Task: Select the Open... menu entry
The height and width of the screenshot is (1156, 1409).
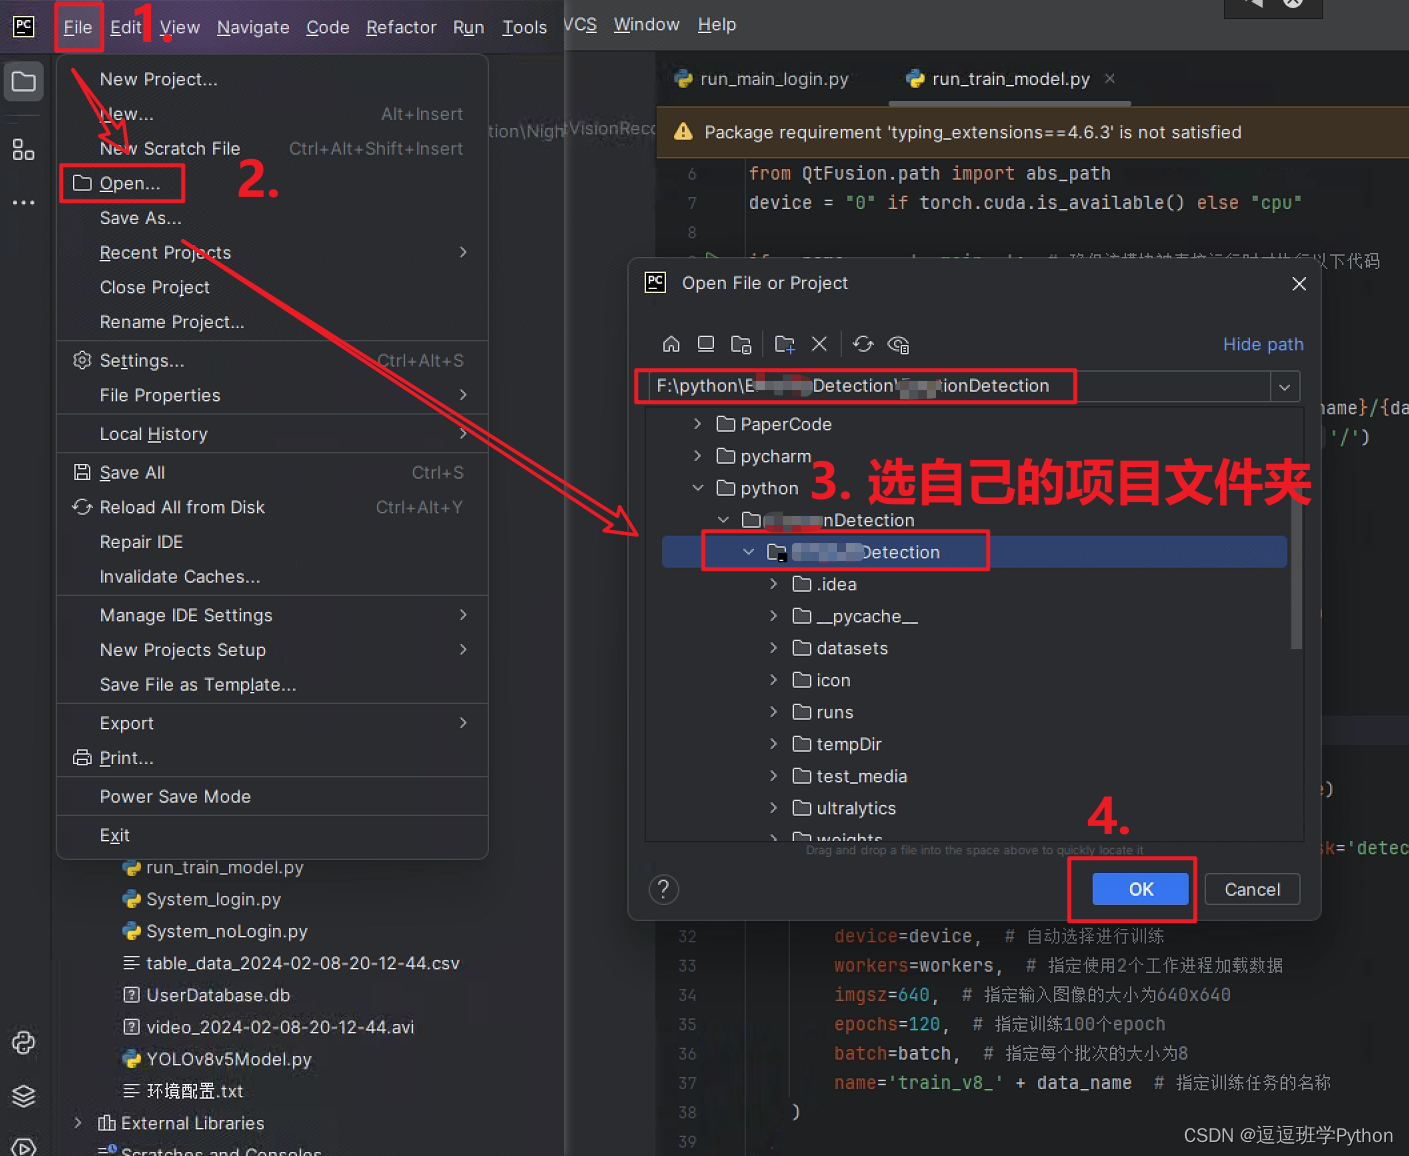Action: pos(130,183)
